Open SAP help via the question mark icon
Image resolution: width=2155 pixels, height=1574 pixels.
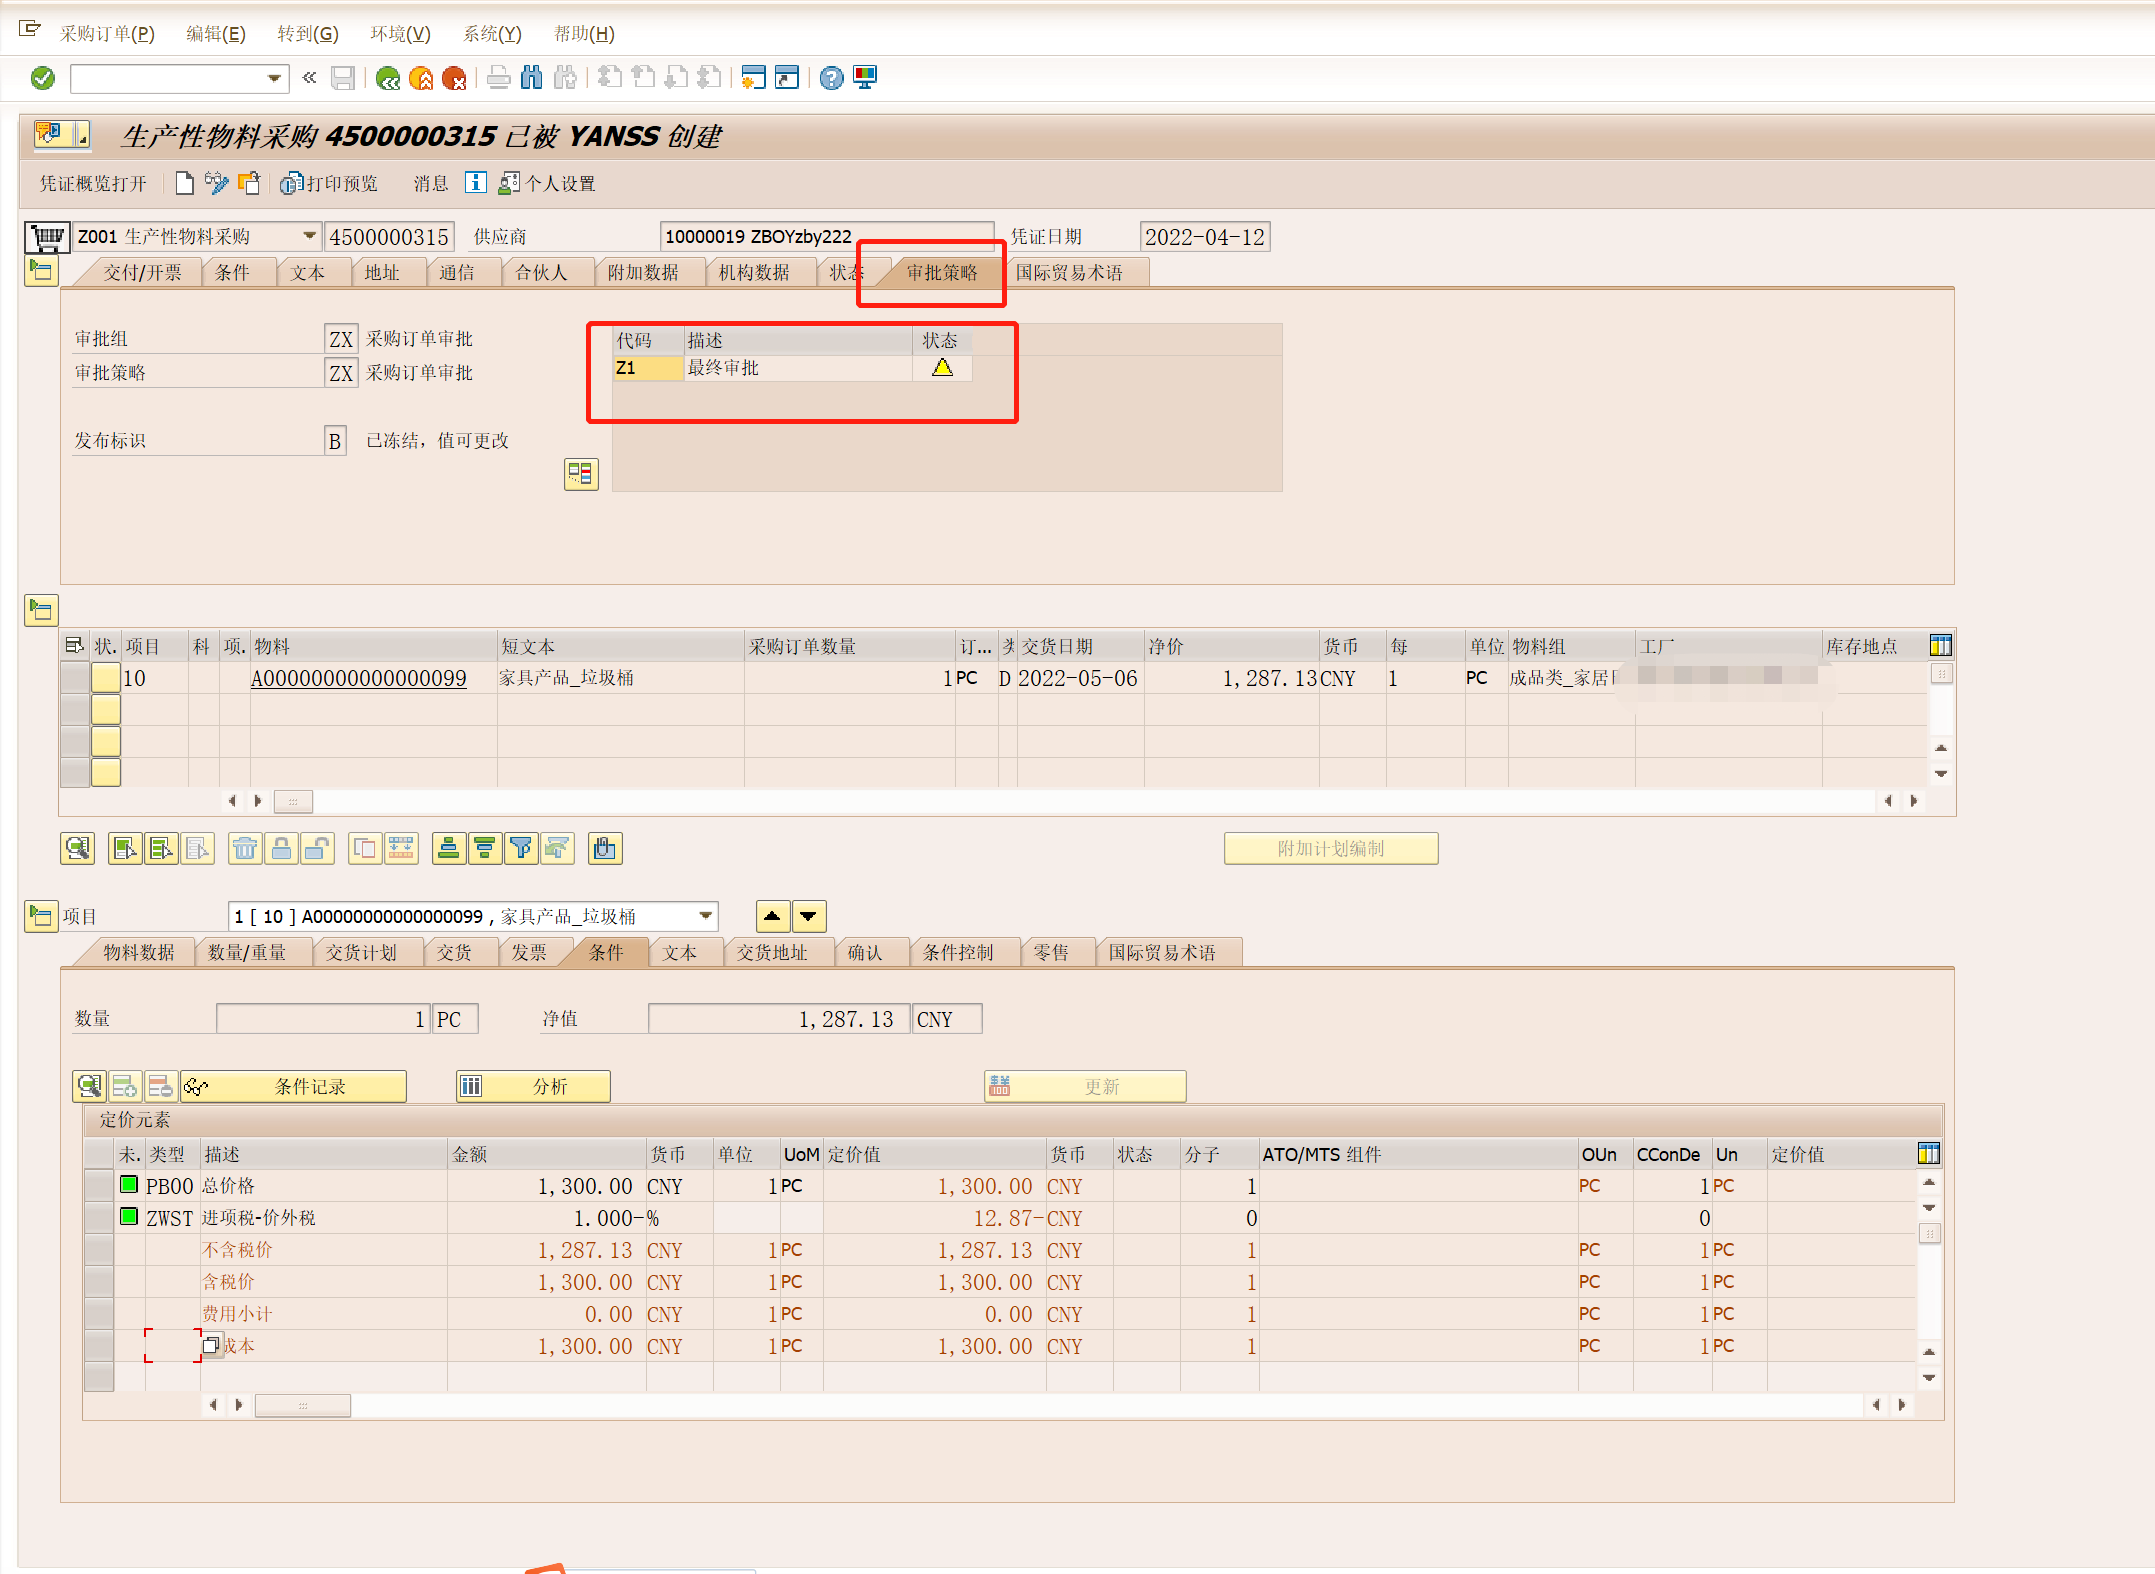[831, 78]
